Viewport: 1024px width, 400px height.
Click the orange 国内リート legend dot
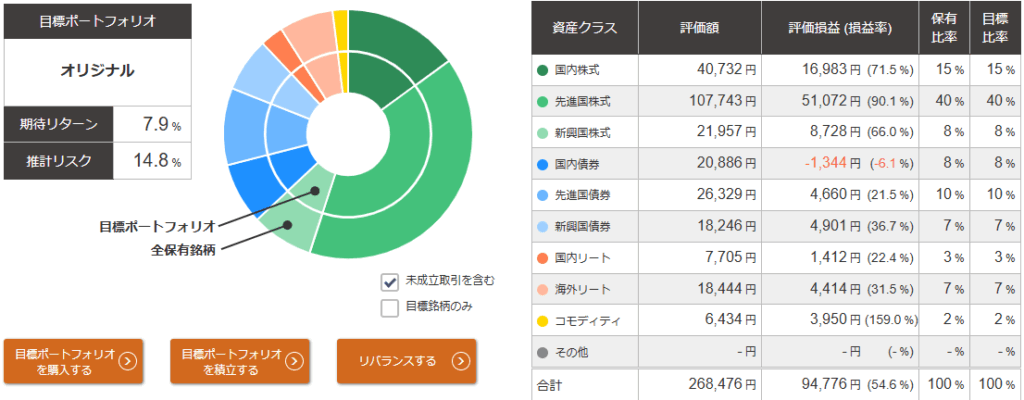543,258
